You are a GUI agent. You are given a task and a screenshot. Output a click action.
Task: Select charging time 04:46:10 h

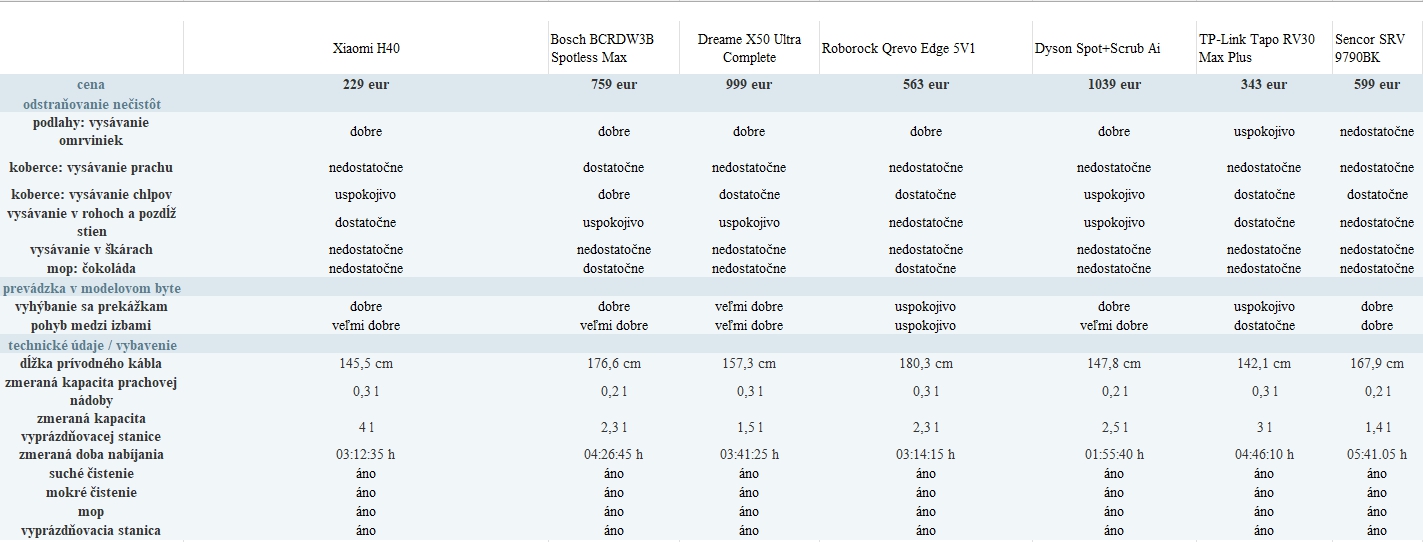click(x=1264, y=454)
